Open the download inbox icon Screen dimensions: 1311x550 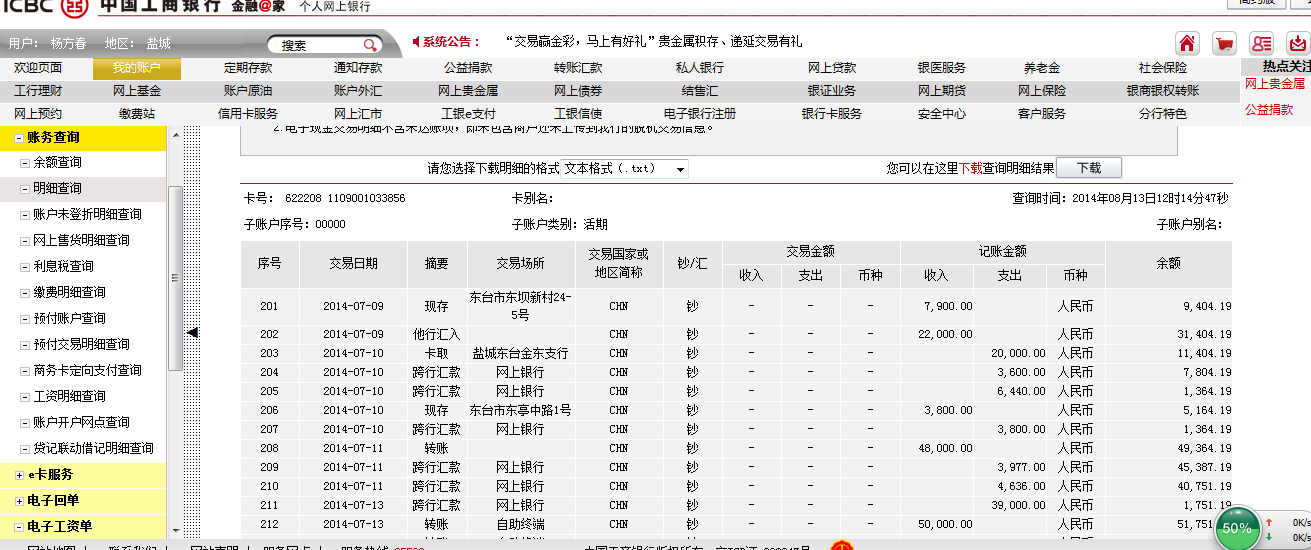[1298, 43]
